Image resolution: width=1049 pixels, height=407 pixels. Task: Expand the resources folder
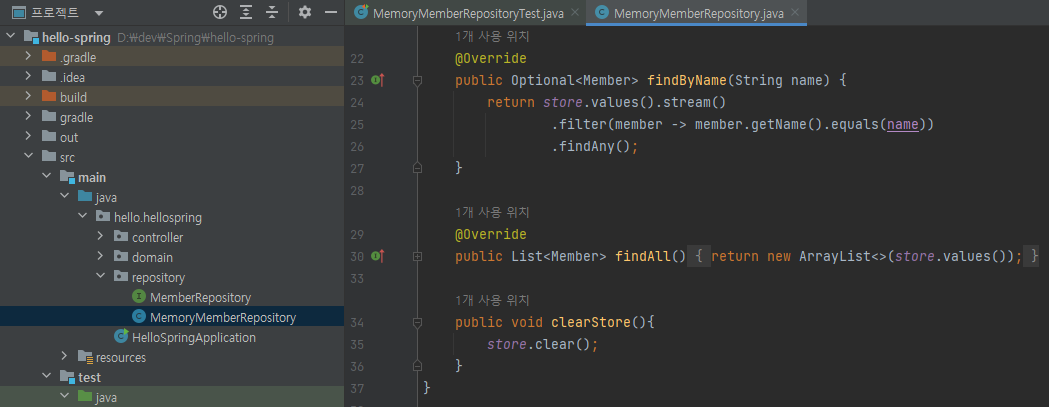click(64, 357)
